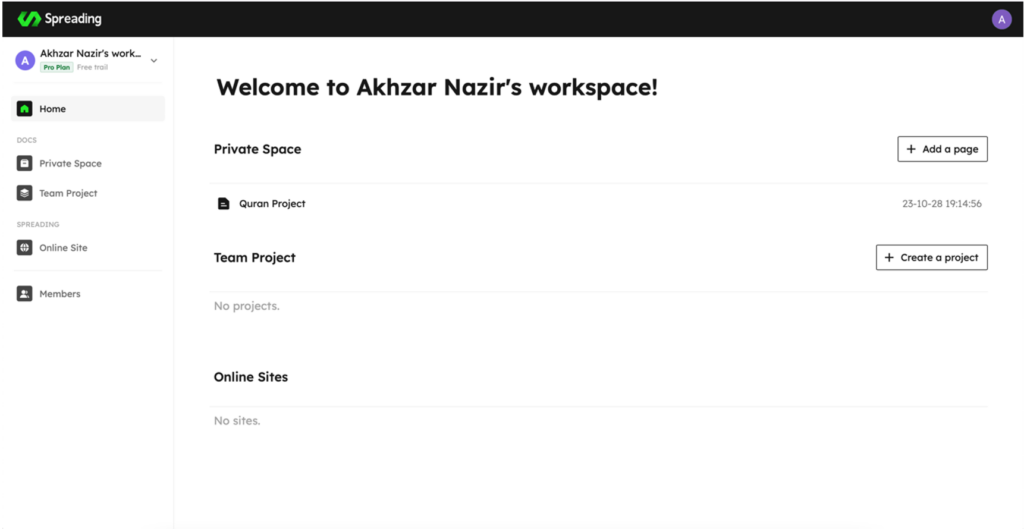Click the Members people icon
The image size is (1024, 529).
[24, 294]
